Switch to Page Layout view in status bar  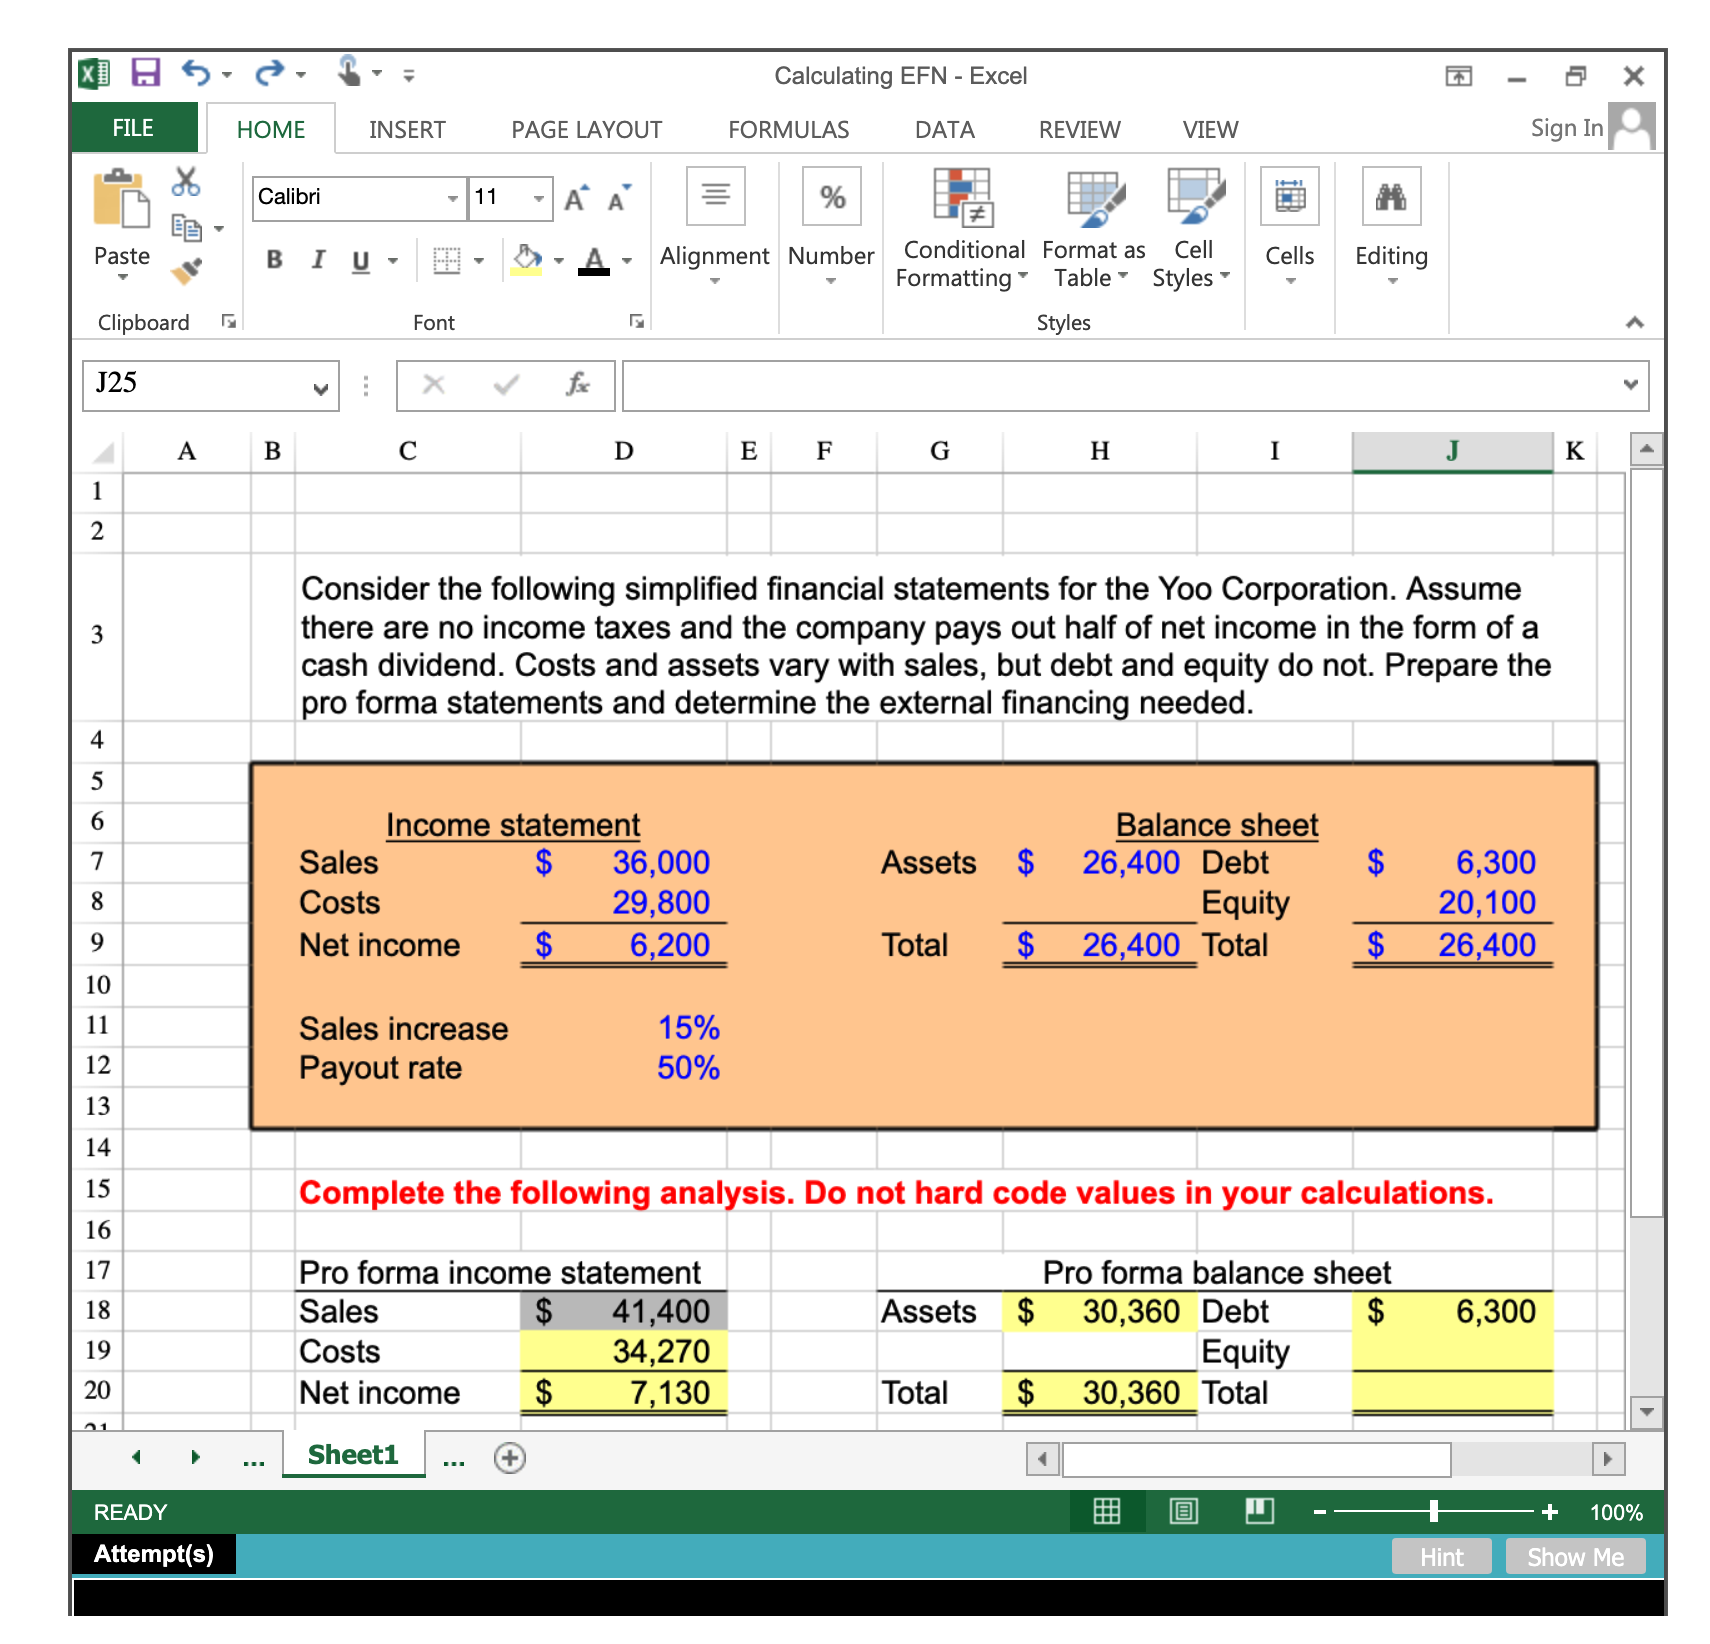coord(1183,1511)
